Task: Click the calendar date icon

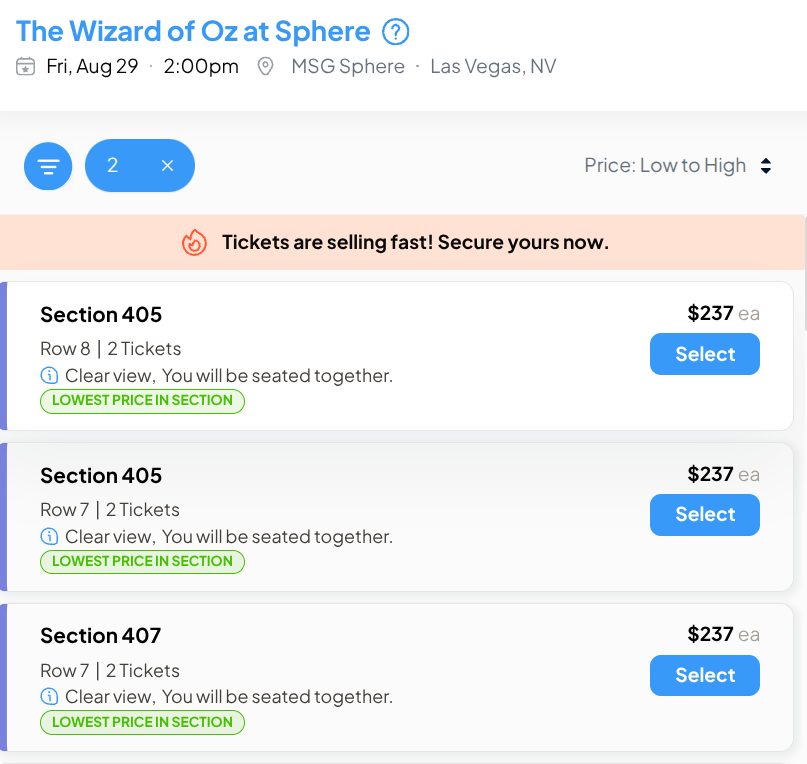Action: click(x=25, y=66)
